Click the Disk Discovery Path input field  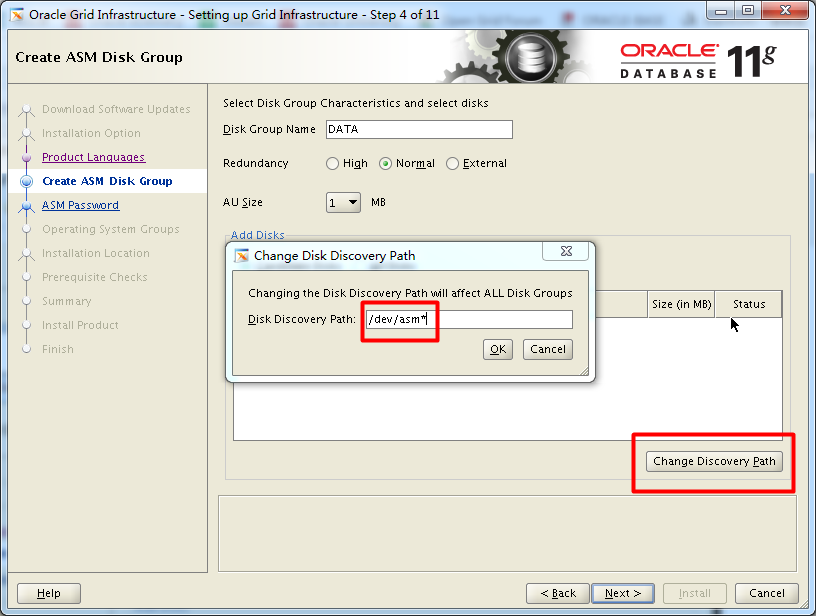coord(469,319)
